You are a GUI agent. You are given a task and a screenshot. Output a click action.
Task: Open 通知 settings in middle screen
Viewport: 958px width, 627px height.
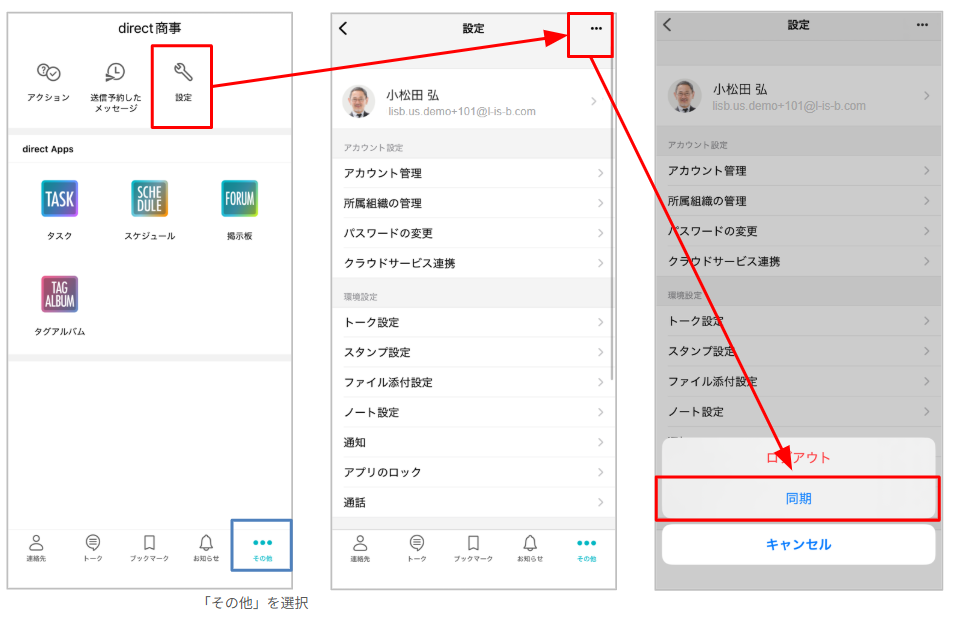tap(473, 442)
